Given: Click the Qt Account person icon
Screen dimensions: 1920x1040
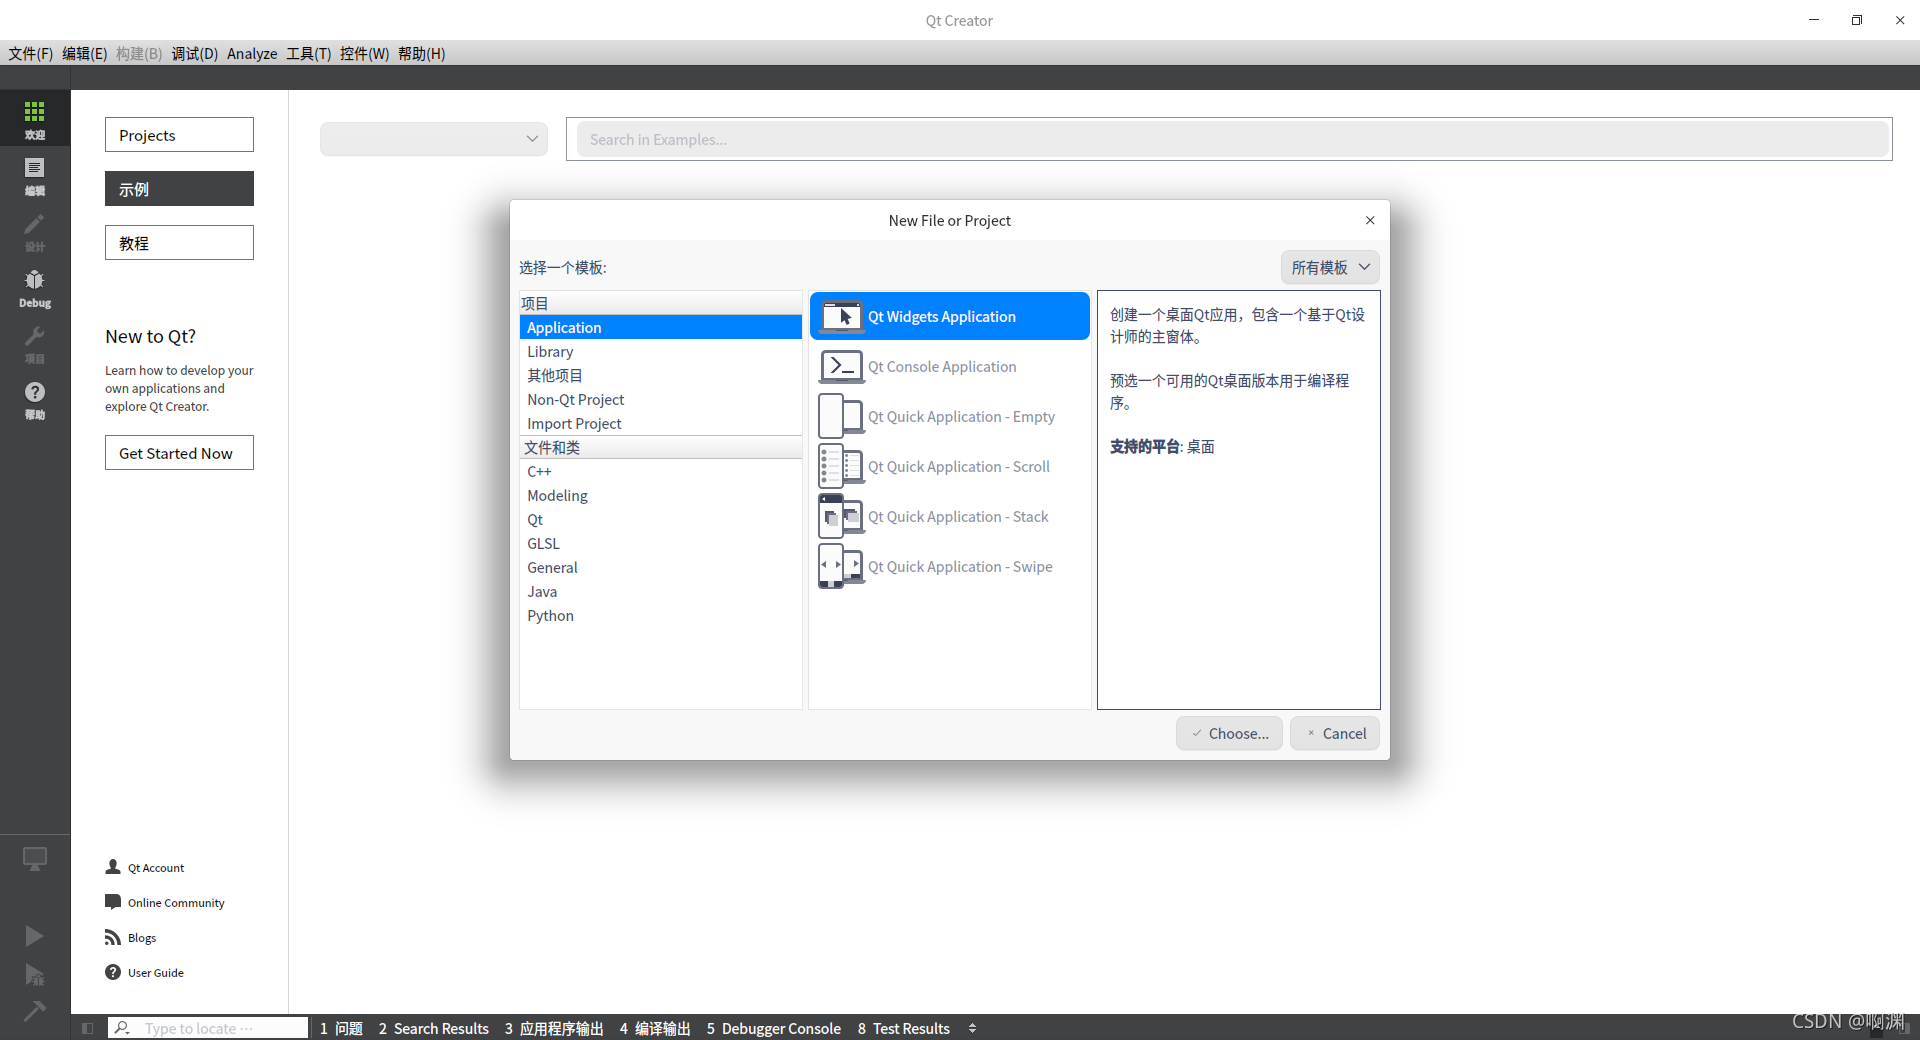Looking at the screenshot, I should coord(113,867).
